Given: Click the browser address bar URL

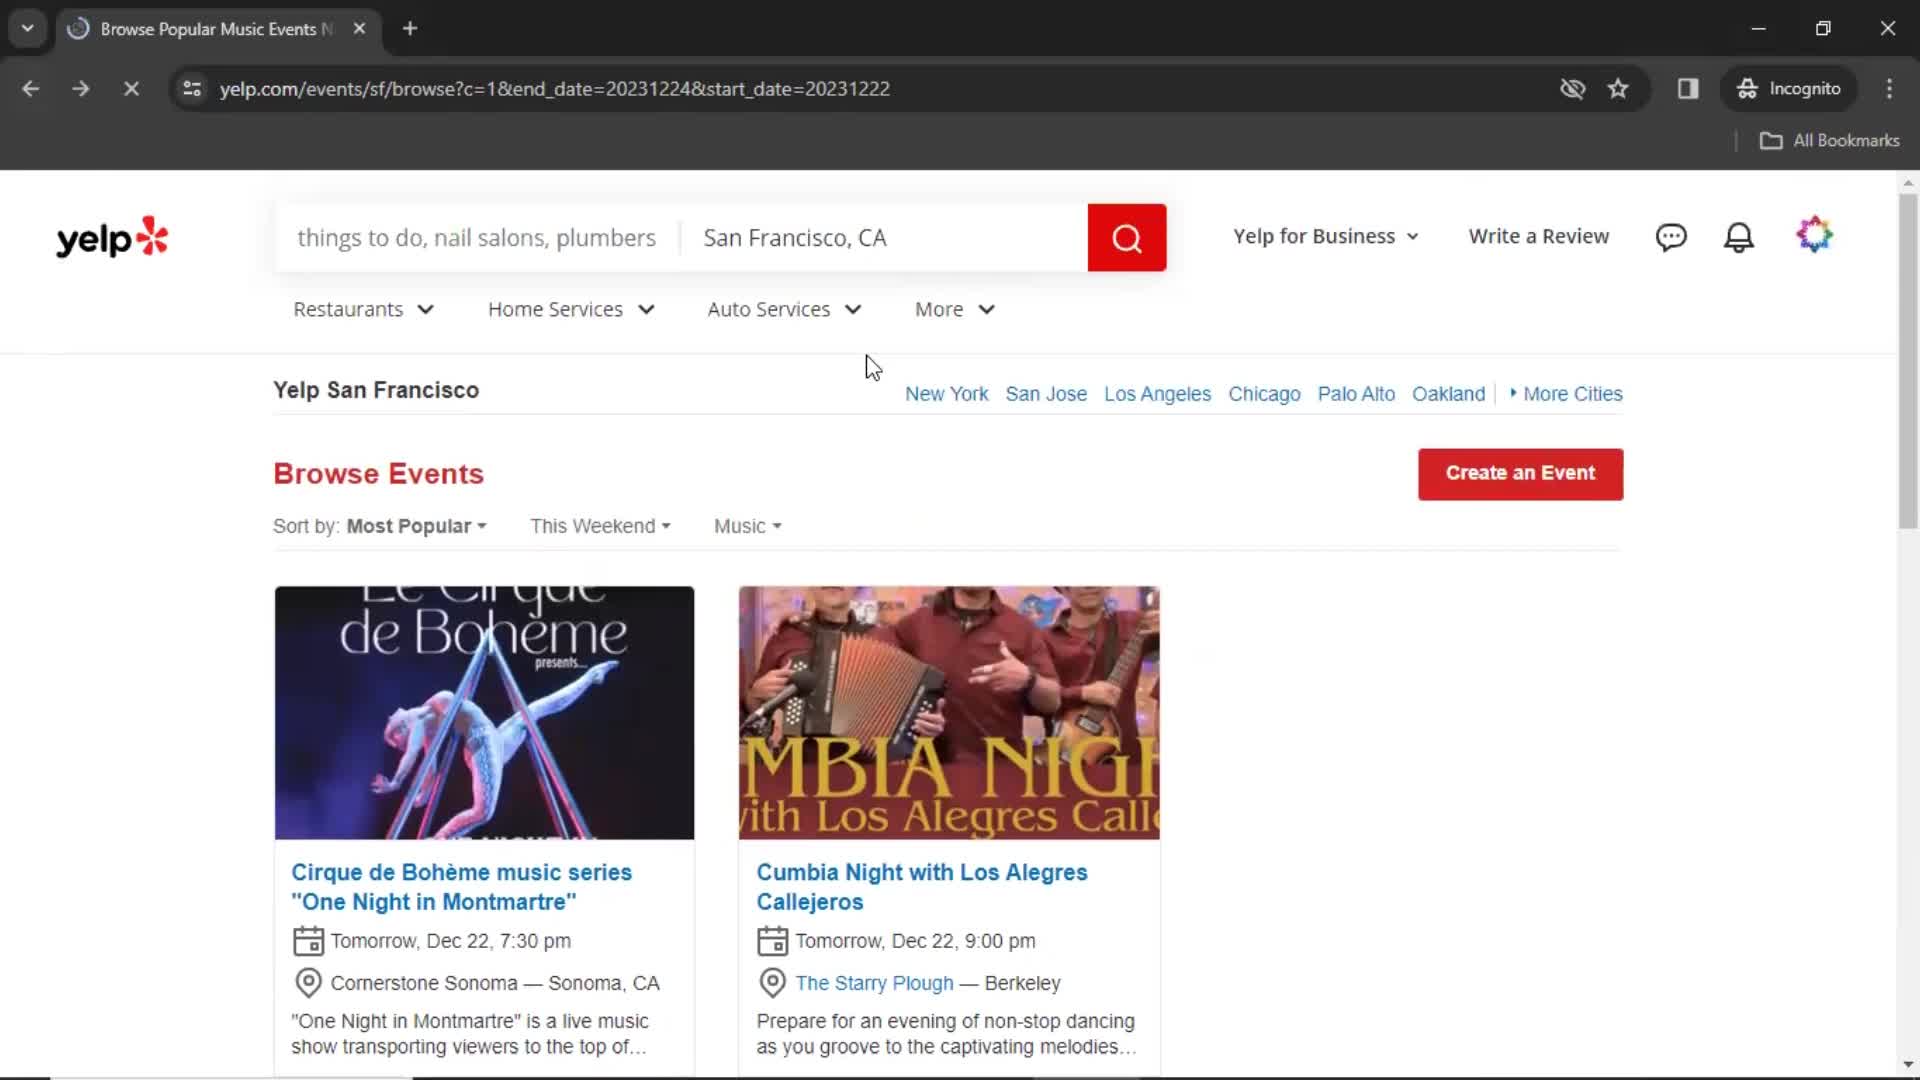Looking at the screenshot, I should coord(554,89).
